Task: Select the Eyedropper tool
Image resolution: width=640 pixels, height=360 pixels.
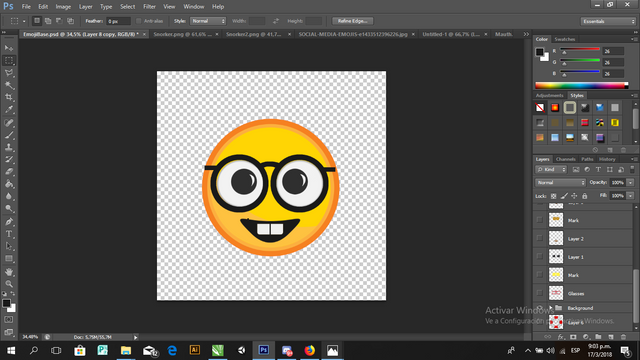Action: [9, 110]
